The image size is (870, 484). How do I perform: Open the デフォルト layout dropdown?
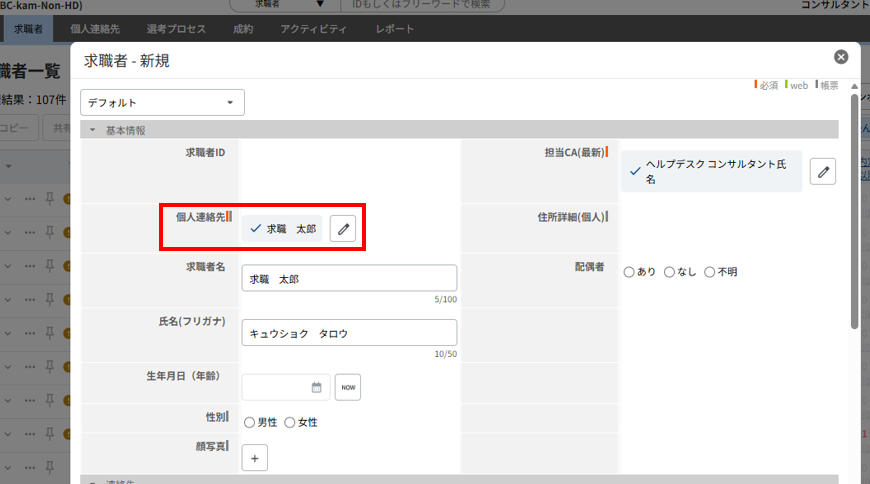tap(162, 102)
